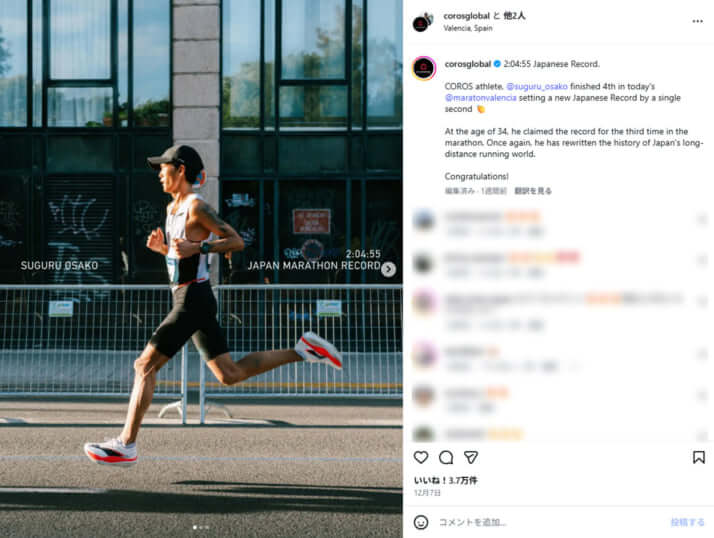The height and width of the screenshot is (538, 714).
Task: Advance to next photo with carousel arrow
Action: tap(388, 269)
